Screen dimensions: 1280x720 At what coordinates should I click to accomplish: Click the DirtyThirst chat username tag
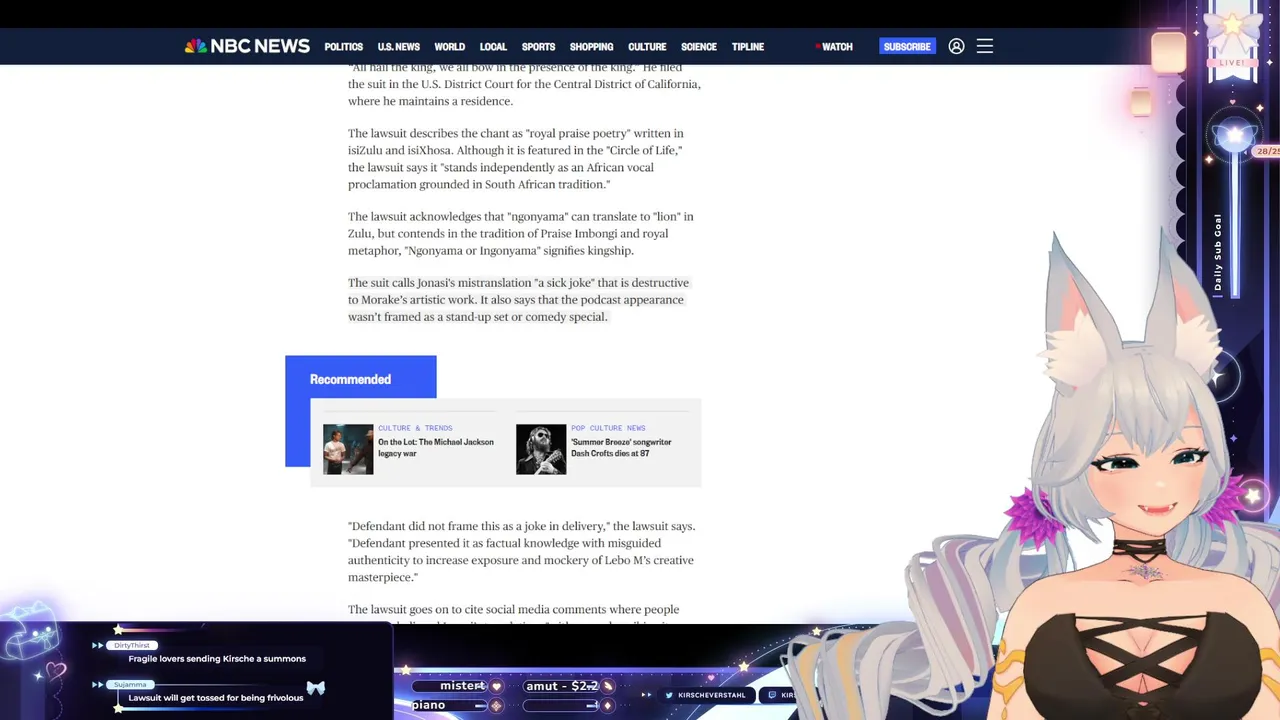coord(131,645)
